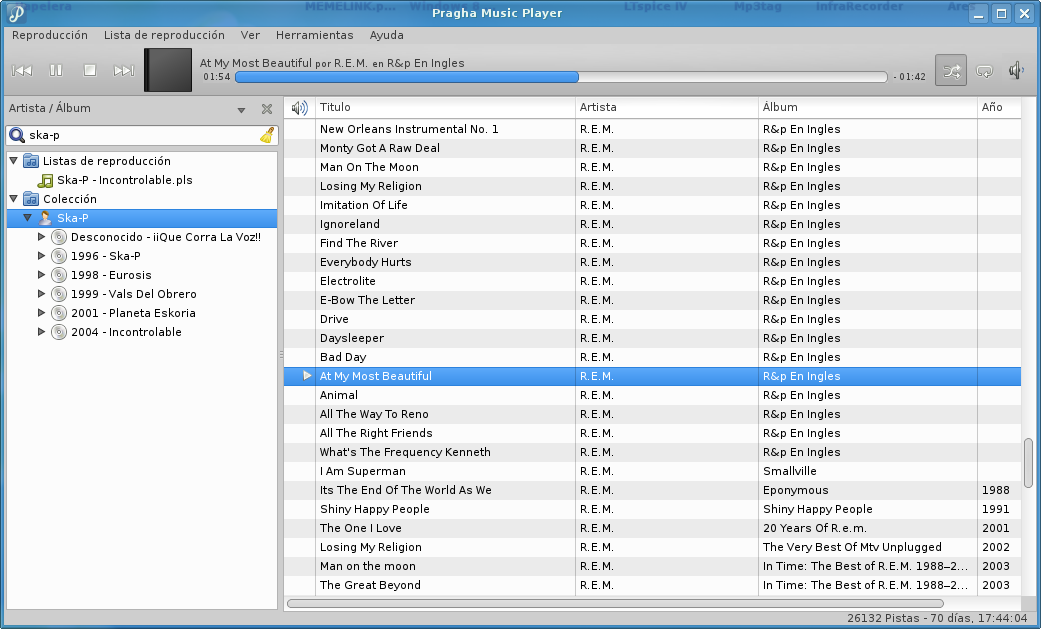Sort by Artista column header
Image resolution: width=1041 pixels, height=629 pixels.
(667, 108)
